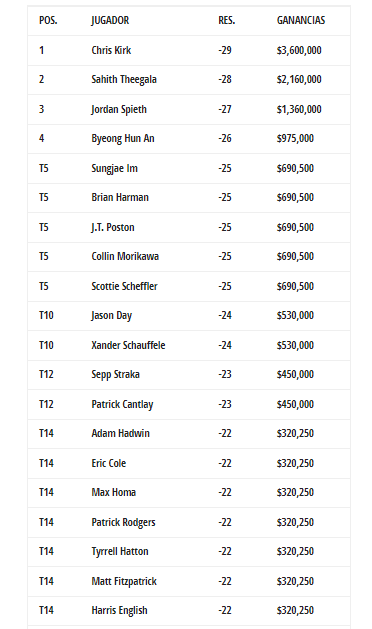Click Harris English's name

[120, 611]
